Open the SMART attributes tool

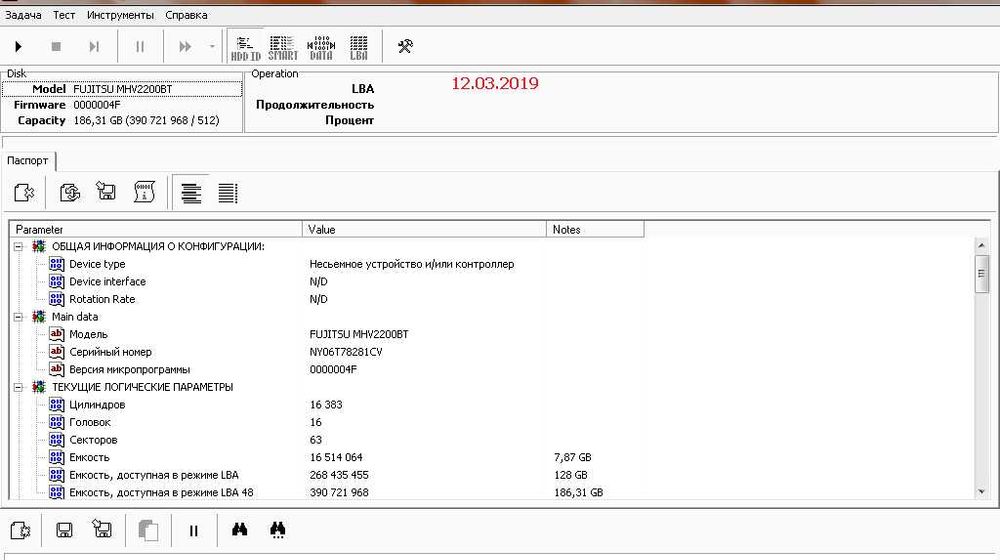[x=283, y=48]
